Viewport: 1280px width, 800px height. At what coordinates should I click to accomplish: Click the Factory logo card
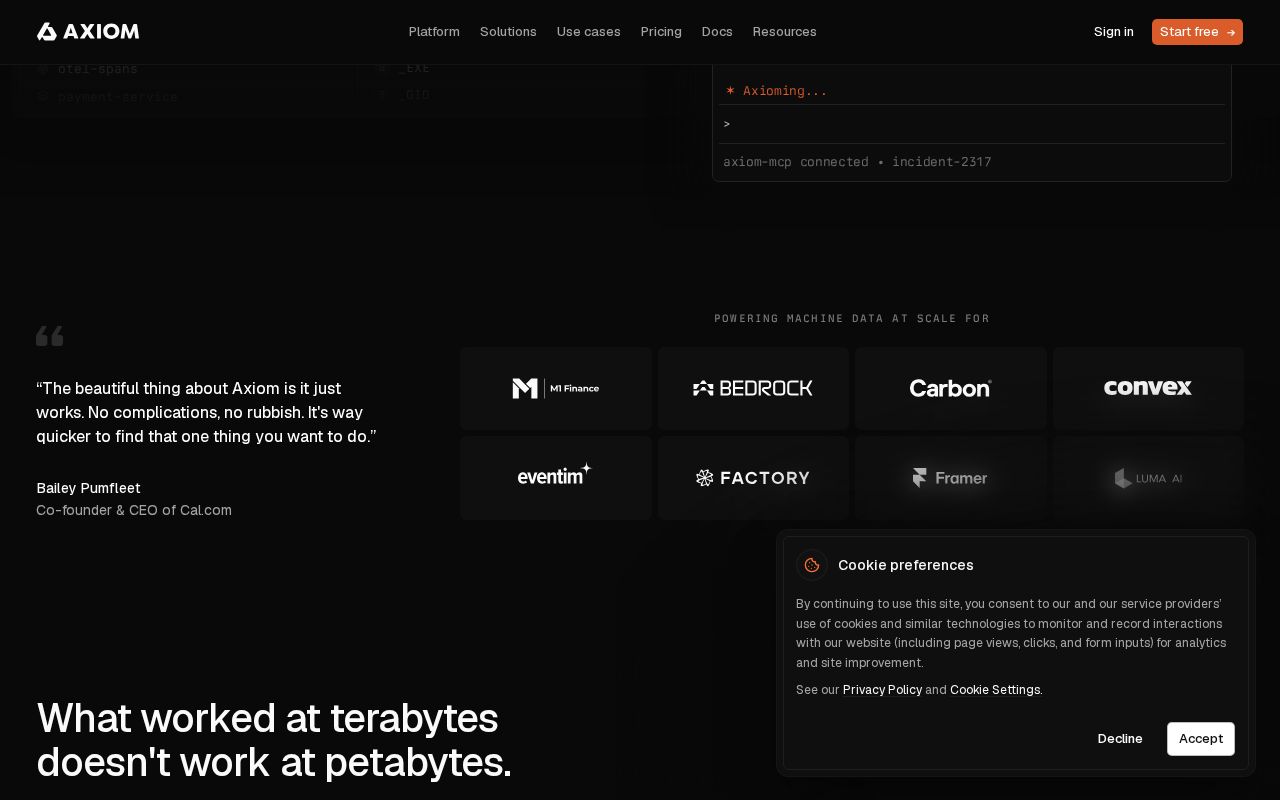coord(753,478)
